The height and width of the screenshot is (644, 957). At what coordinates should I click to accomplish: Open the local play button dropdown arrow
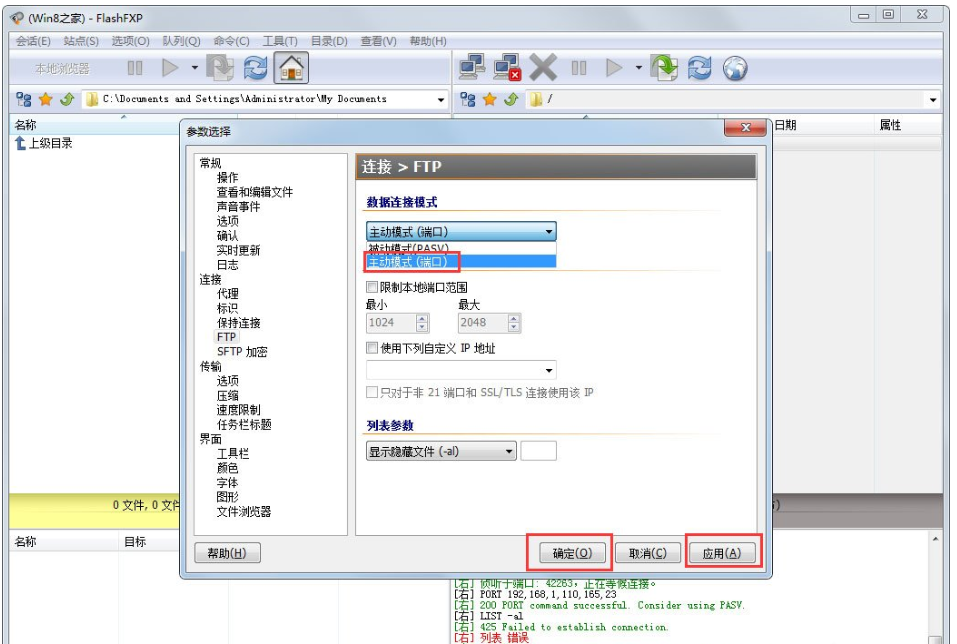click(195, 68)
